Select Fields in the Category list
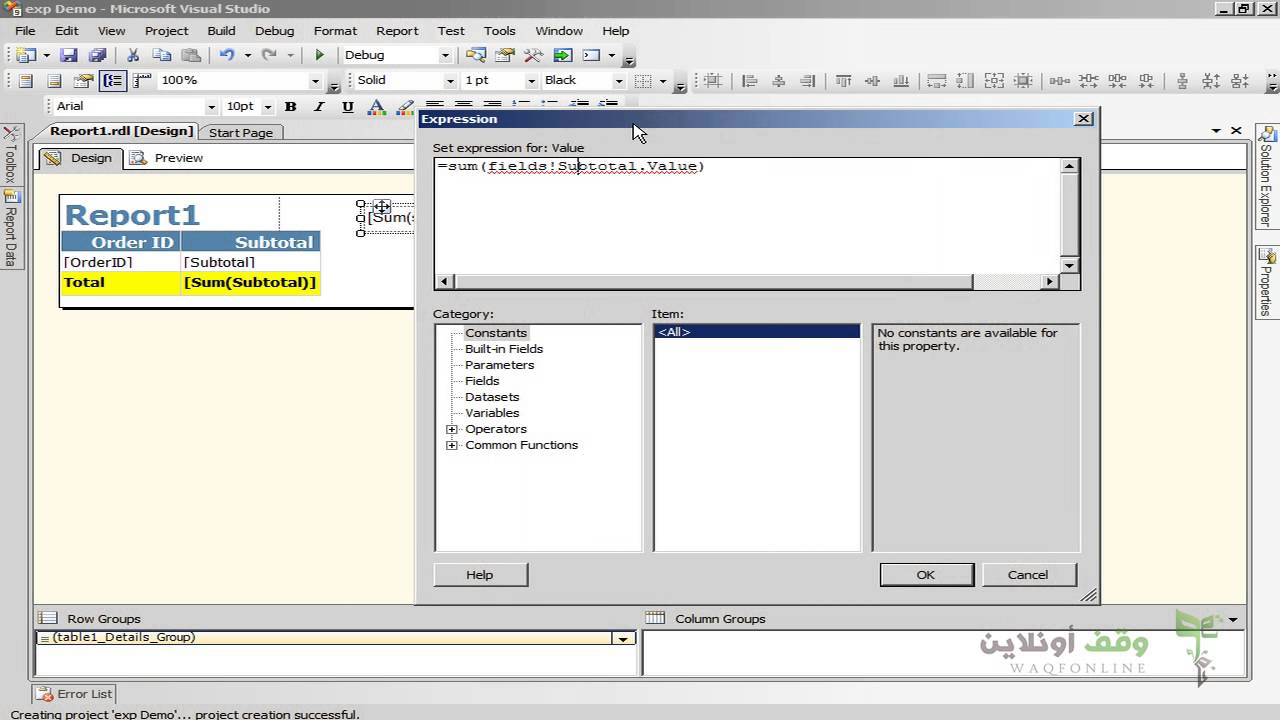Viewport: 1280px width, 720px height. click(482, 381)
